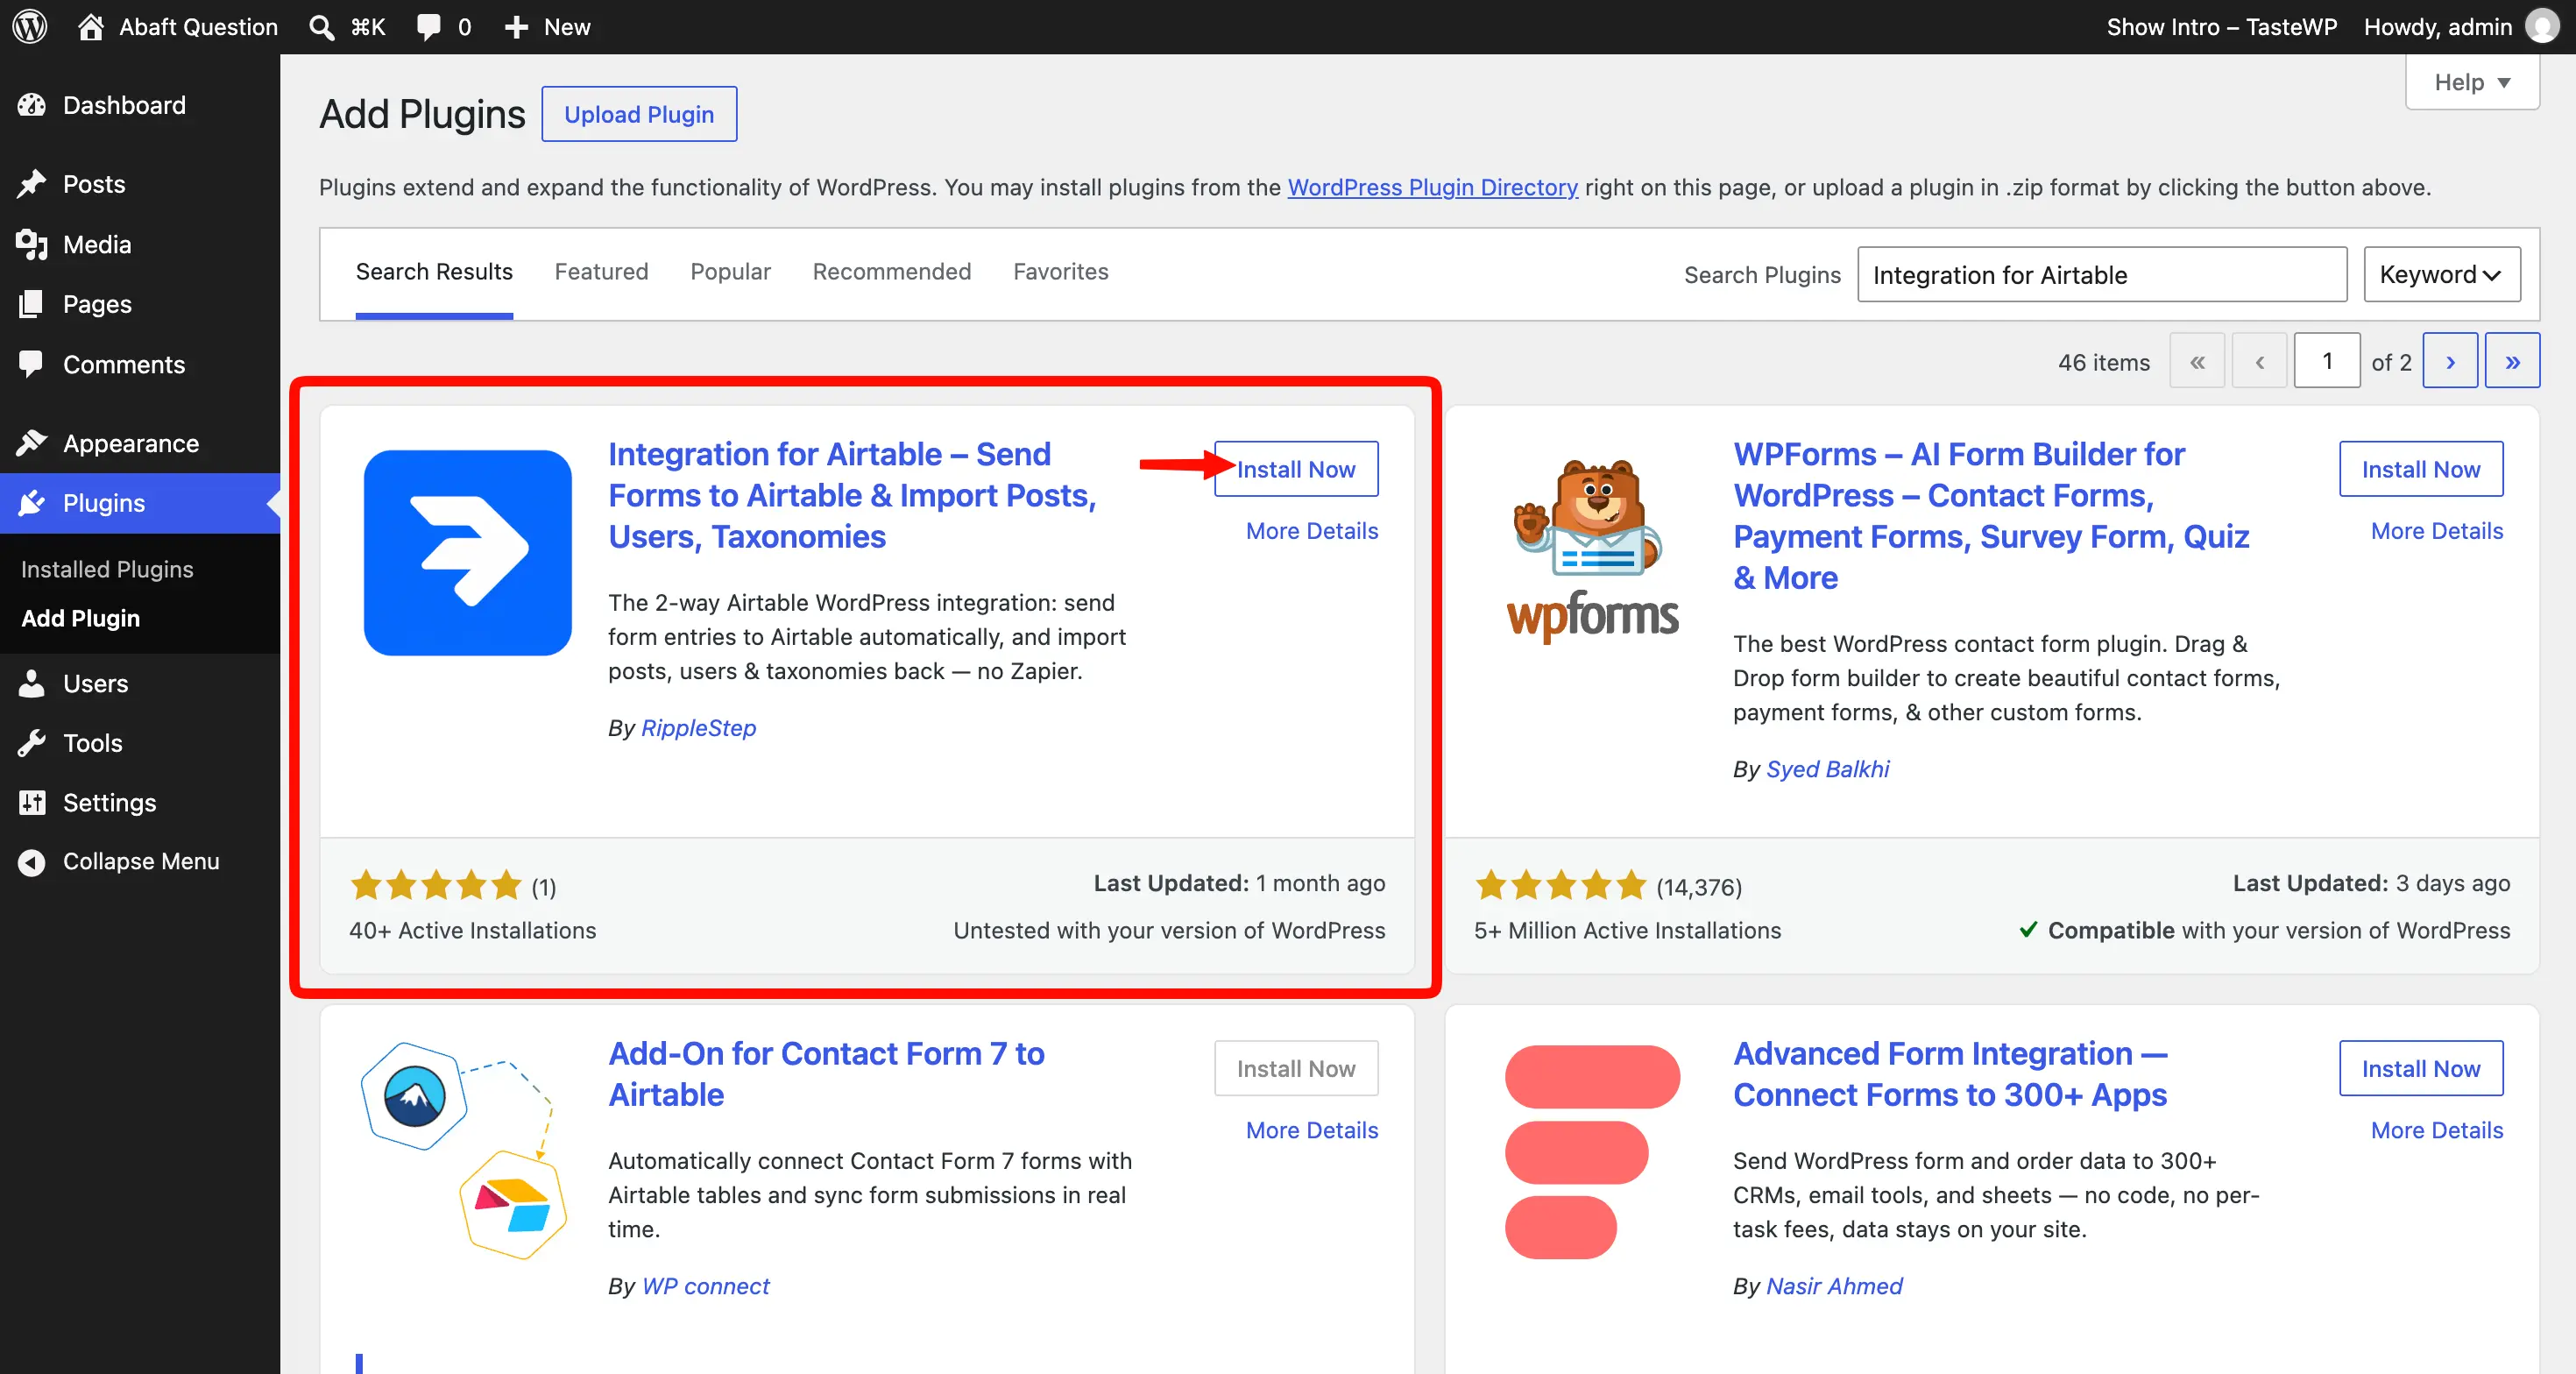Viewport: 2576px width, 1374px height.
Task: Open the Keyword search type dropdown
Action: [2441, 274]
